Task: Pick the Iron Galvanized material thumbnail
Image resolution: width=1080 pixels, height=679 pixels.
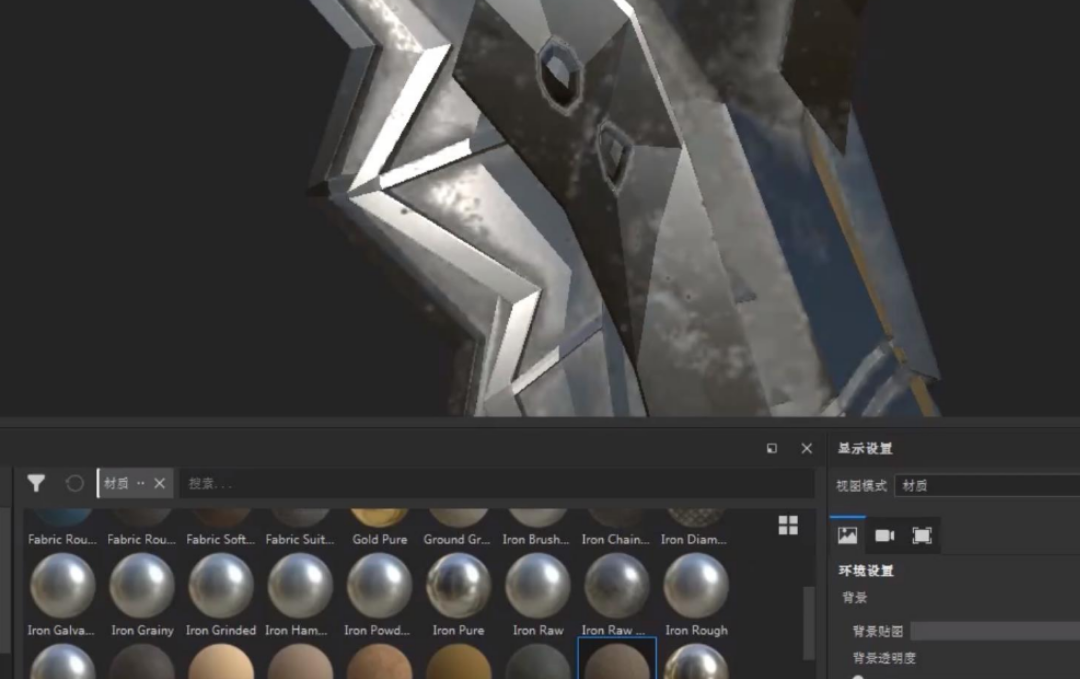Action: tap(62, 587)
